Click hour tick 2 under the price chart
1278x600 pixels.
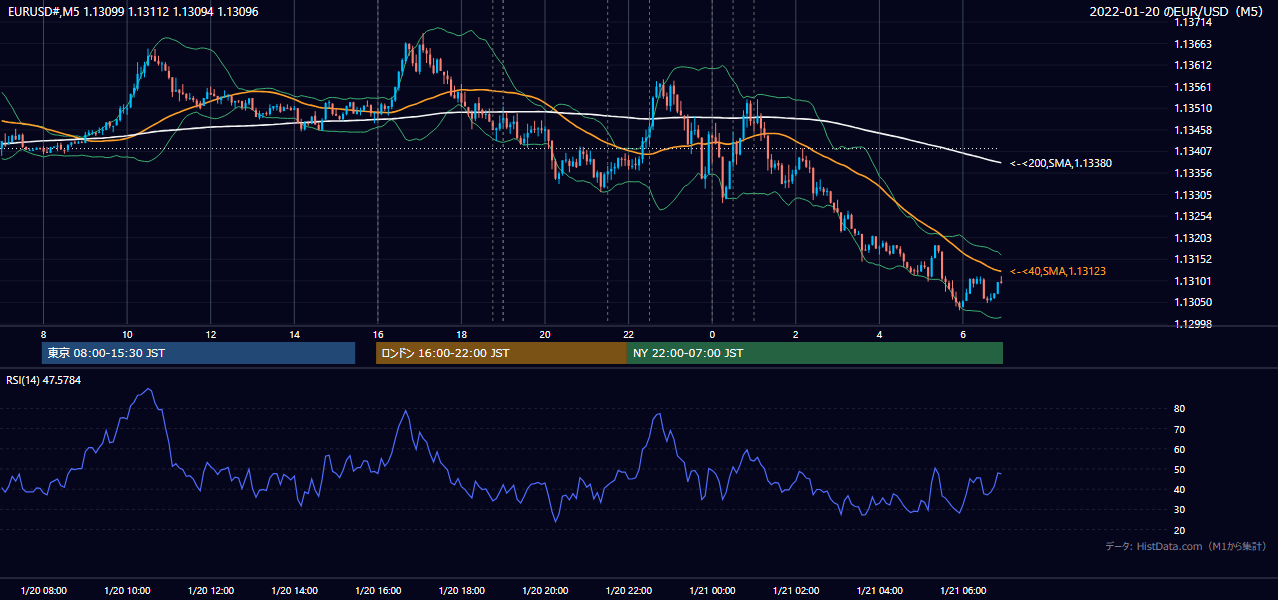coord(795,334)
